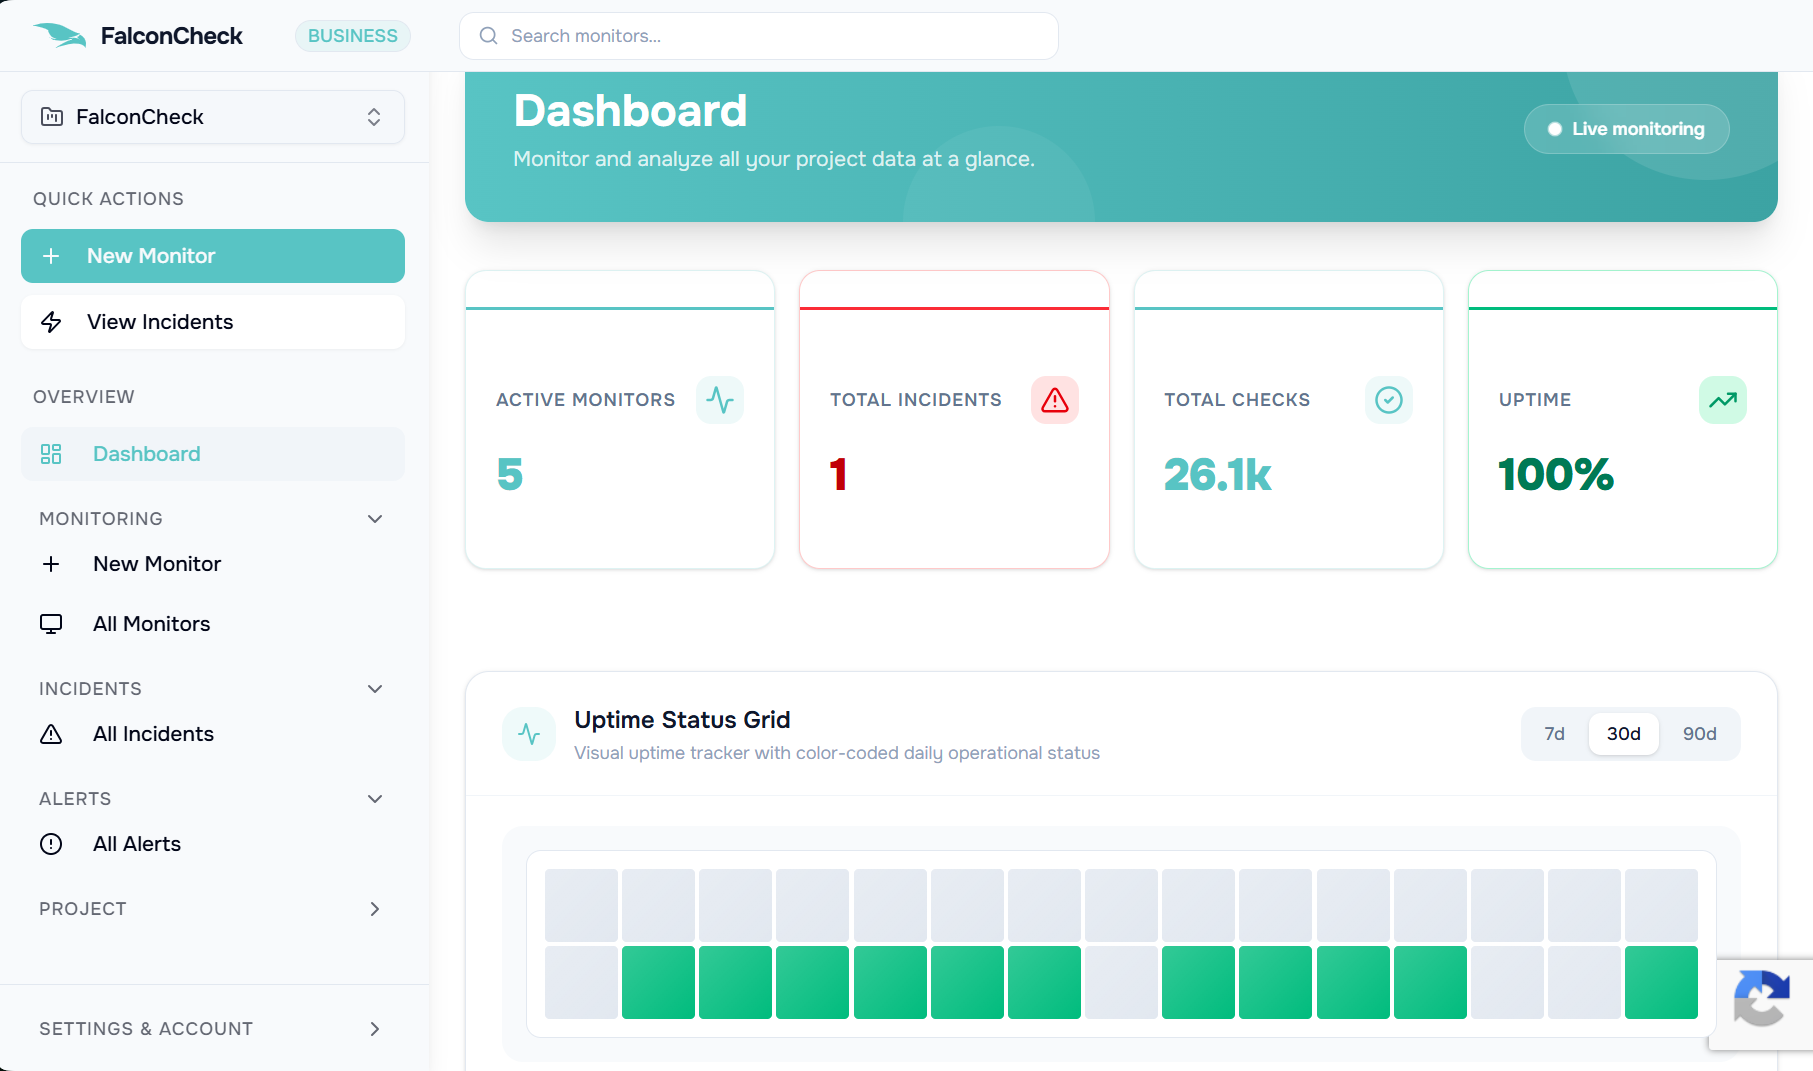Open the Total Incidents card value 1

click(x=839, y=474)
